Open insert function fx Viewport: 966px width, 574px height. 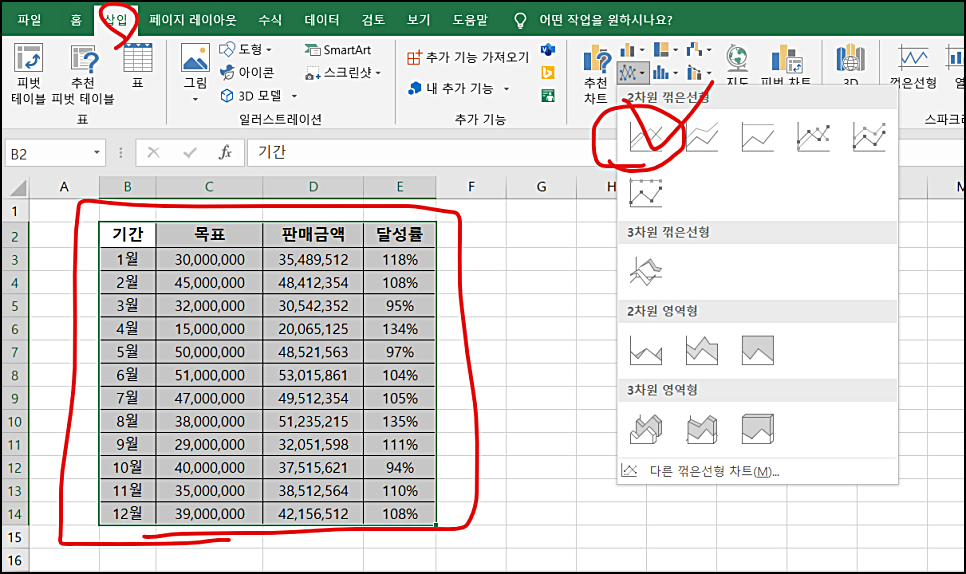coord(225,153)
